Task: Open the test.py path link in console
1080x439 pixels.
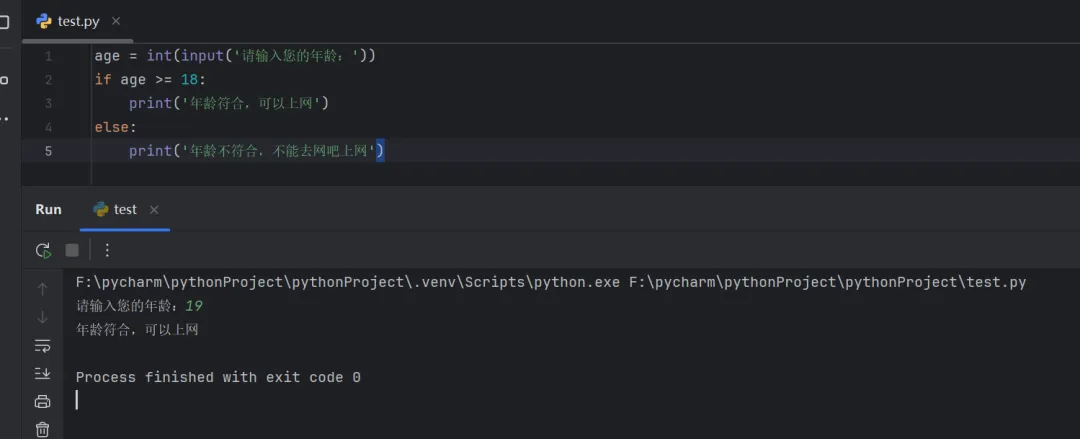Action: [827, 282]
